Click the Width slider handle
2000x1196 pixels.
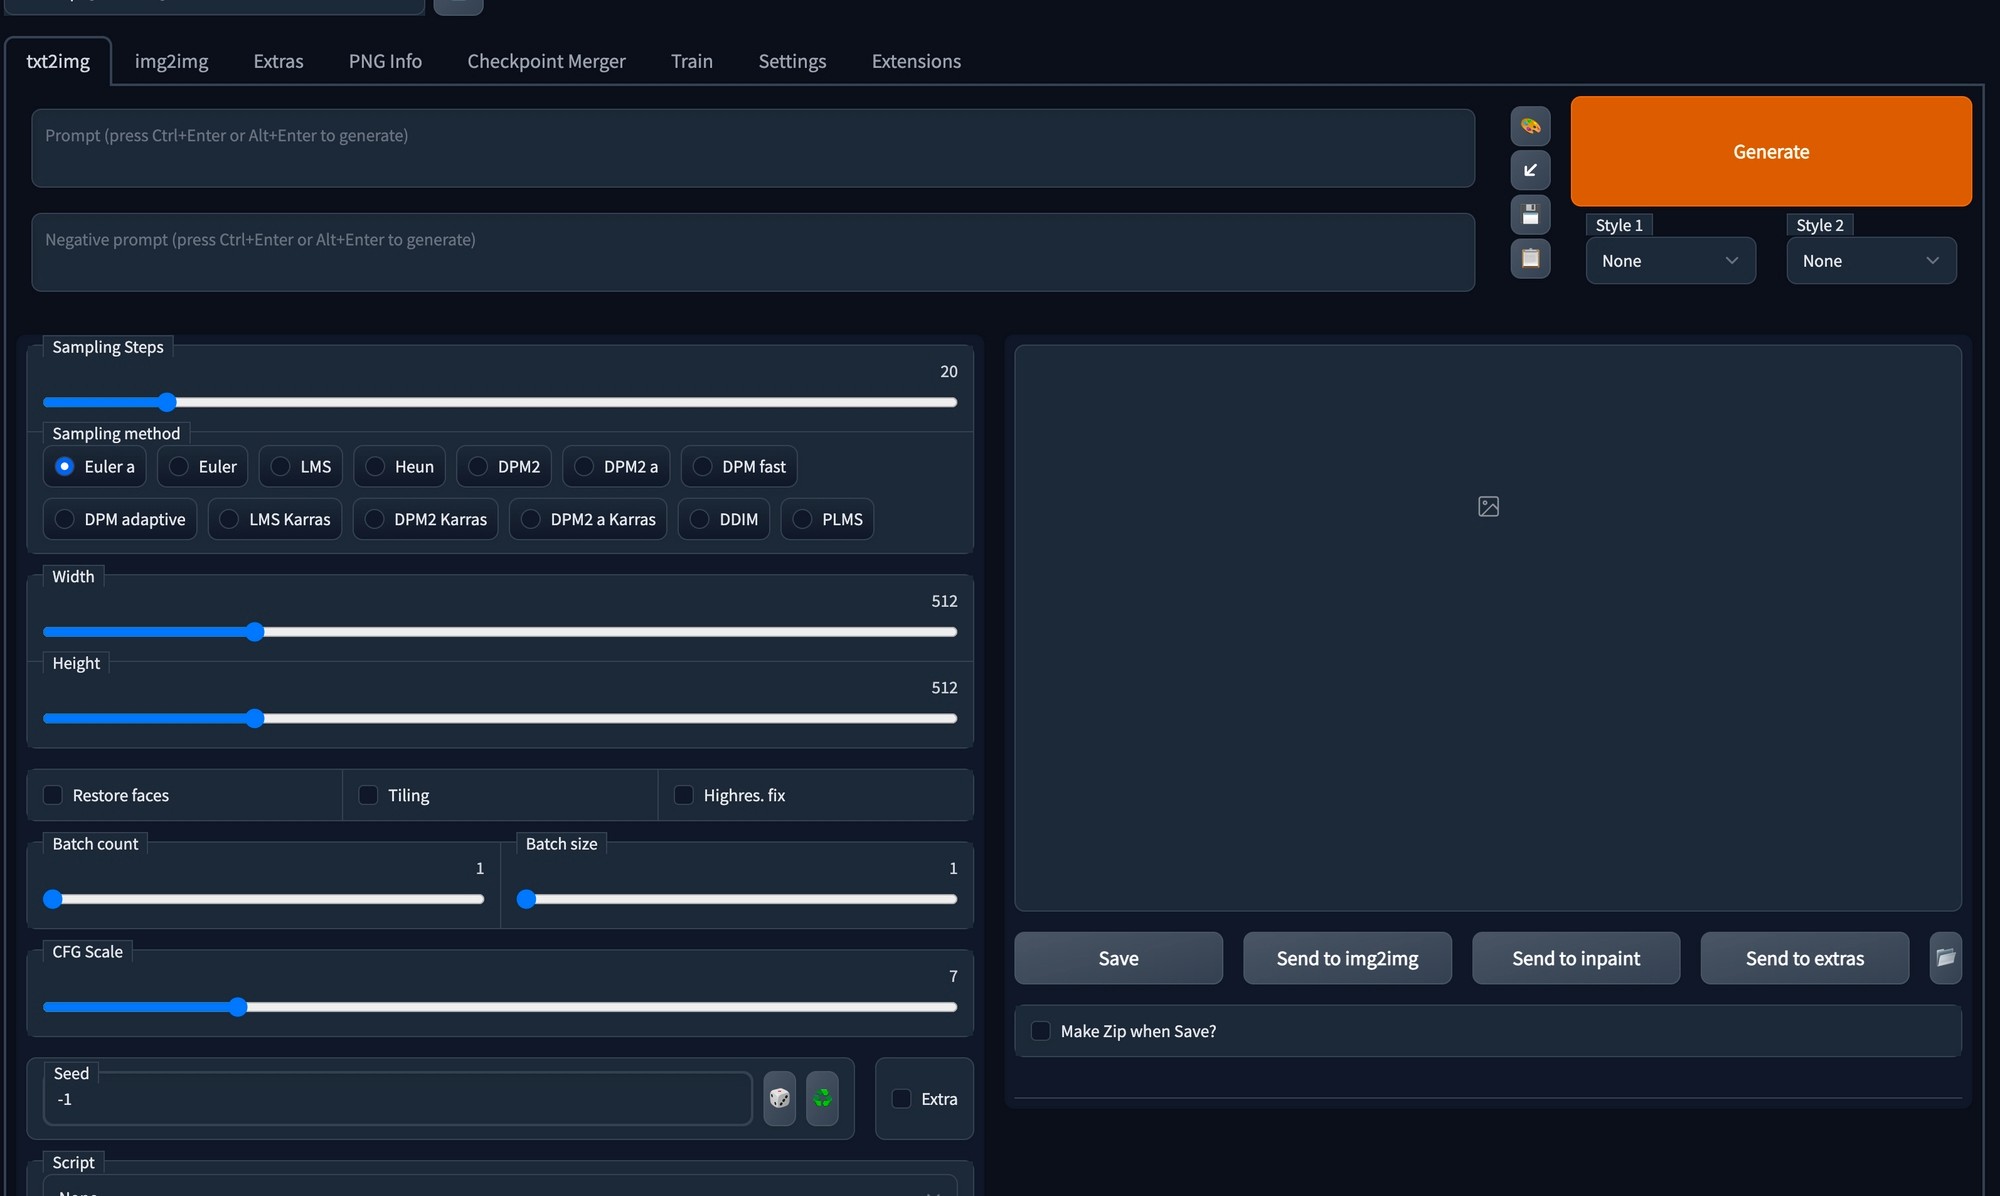[x=255, y=632]
